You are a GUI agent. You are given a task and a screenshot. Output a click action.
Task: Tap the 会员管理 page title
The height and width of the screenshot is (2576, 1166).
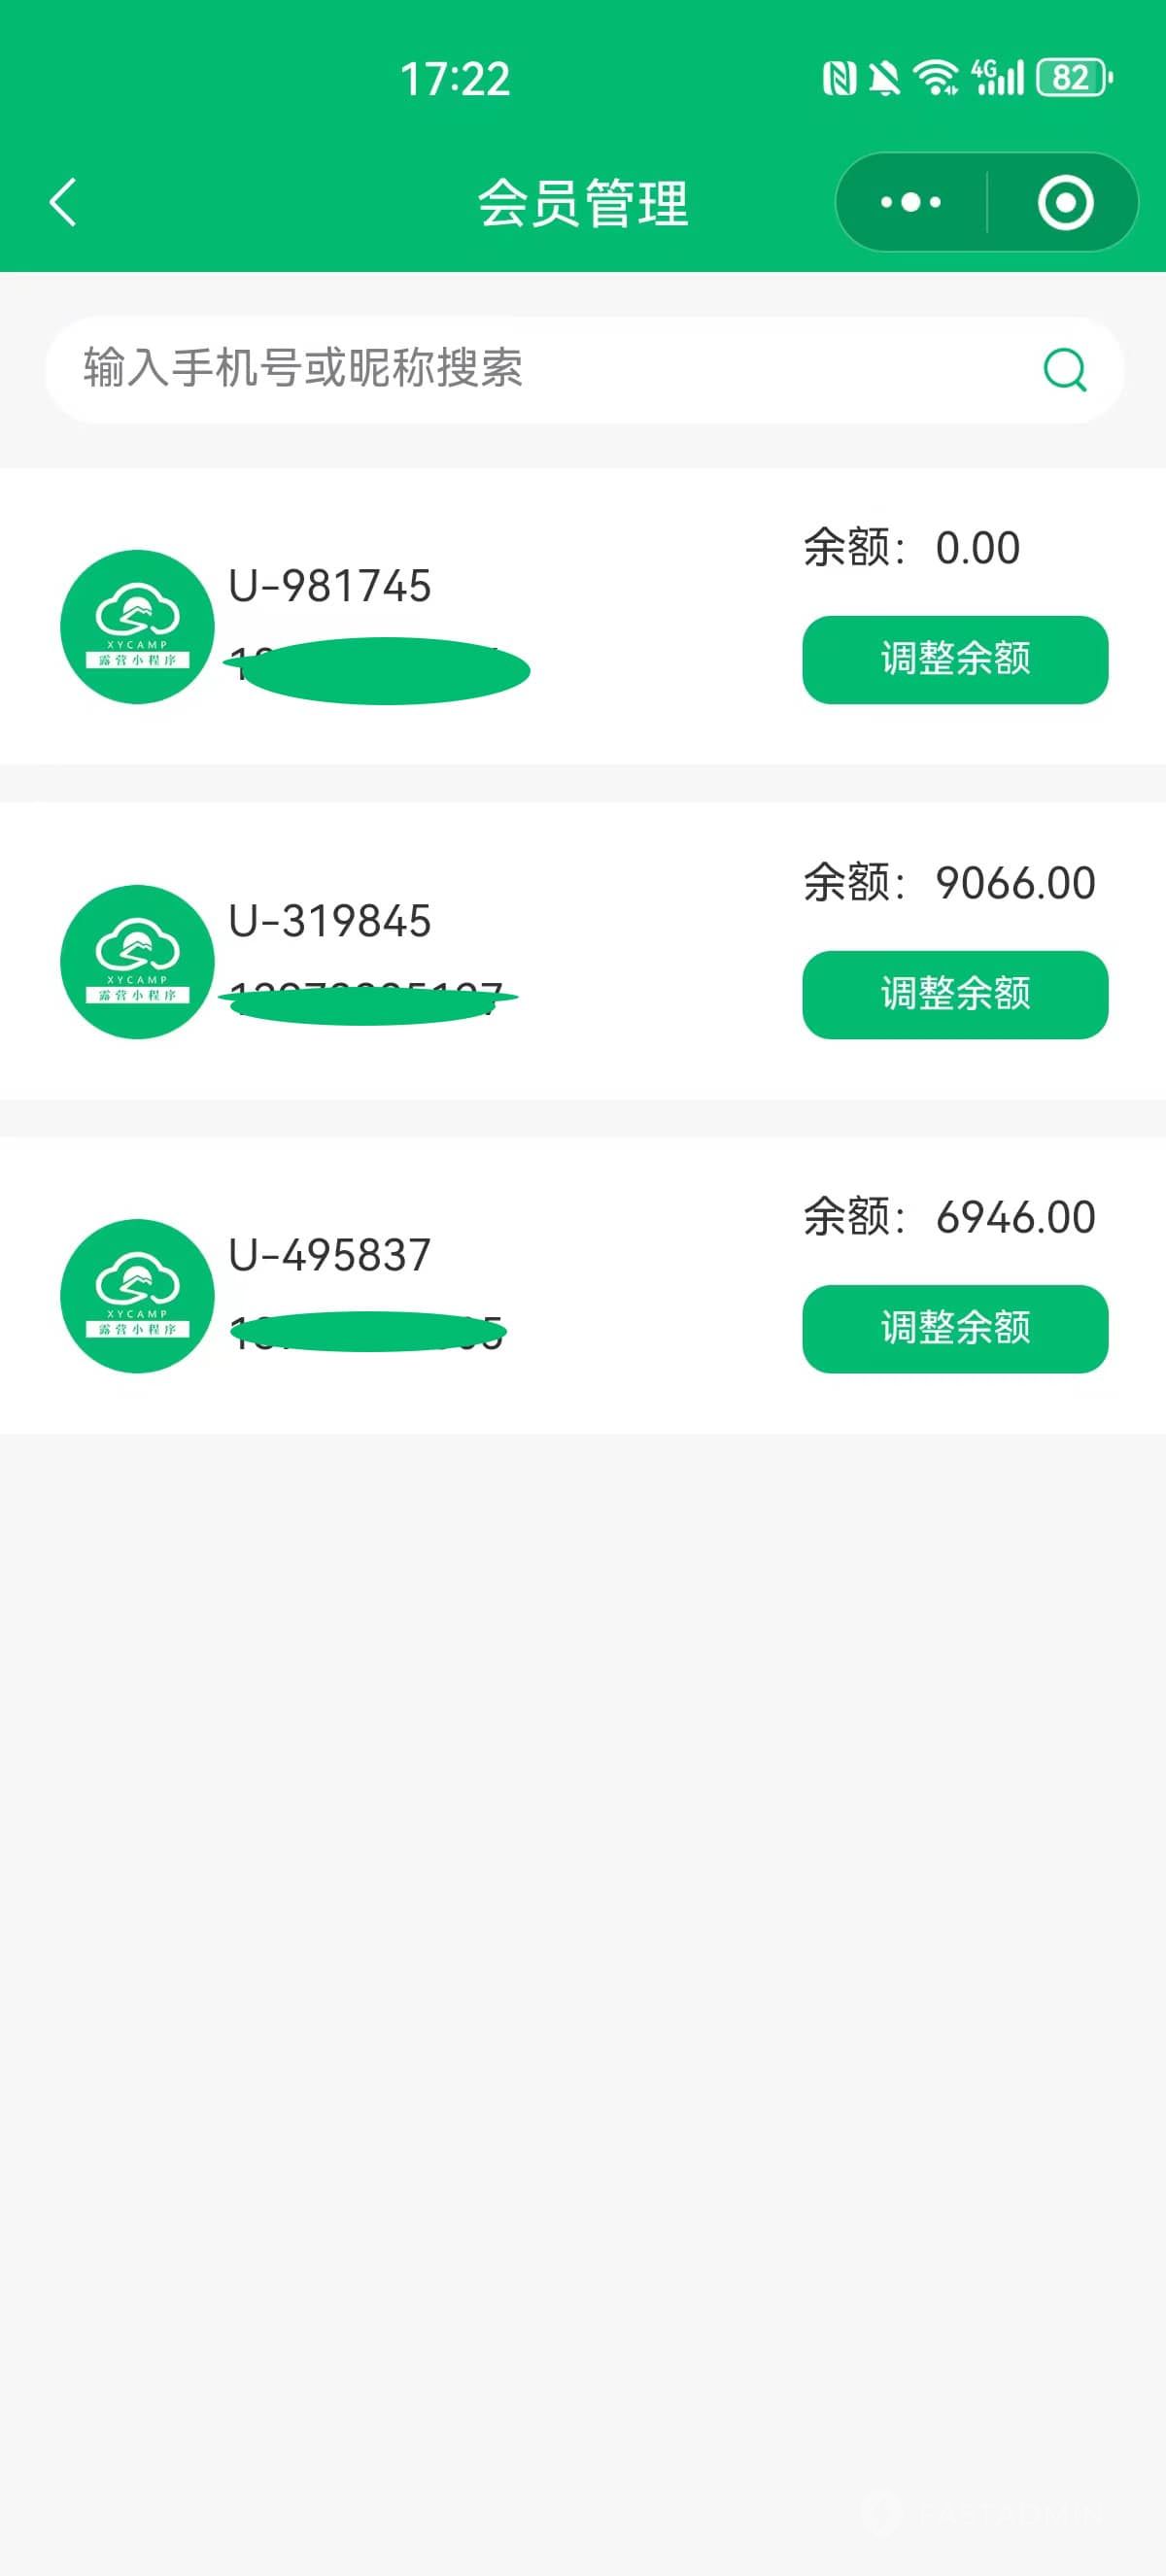583,203
